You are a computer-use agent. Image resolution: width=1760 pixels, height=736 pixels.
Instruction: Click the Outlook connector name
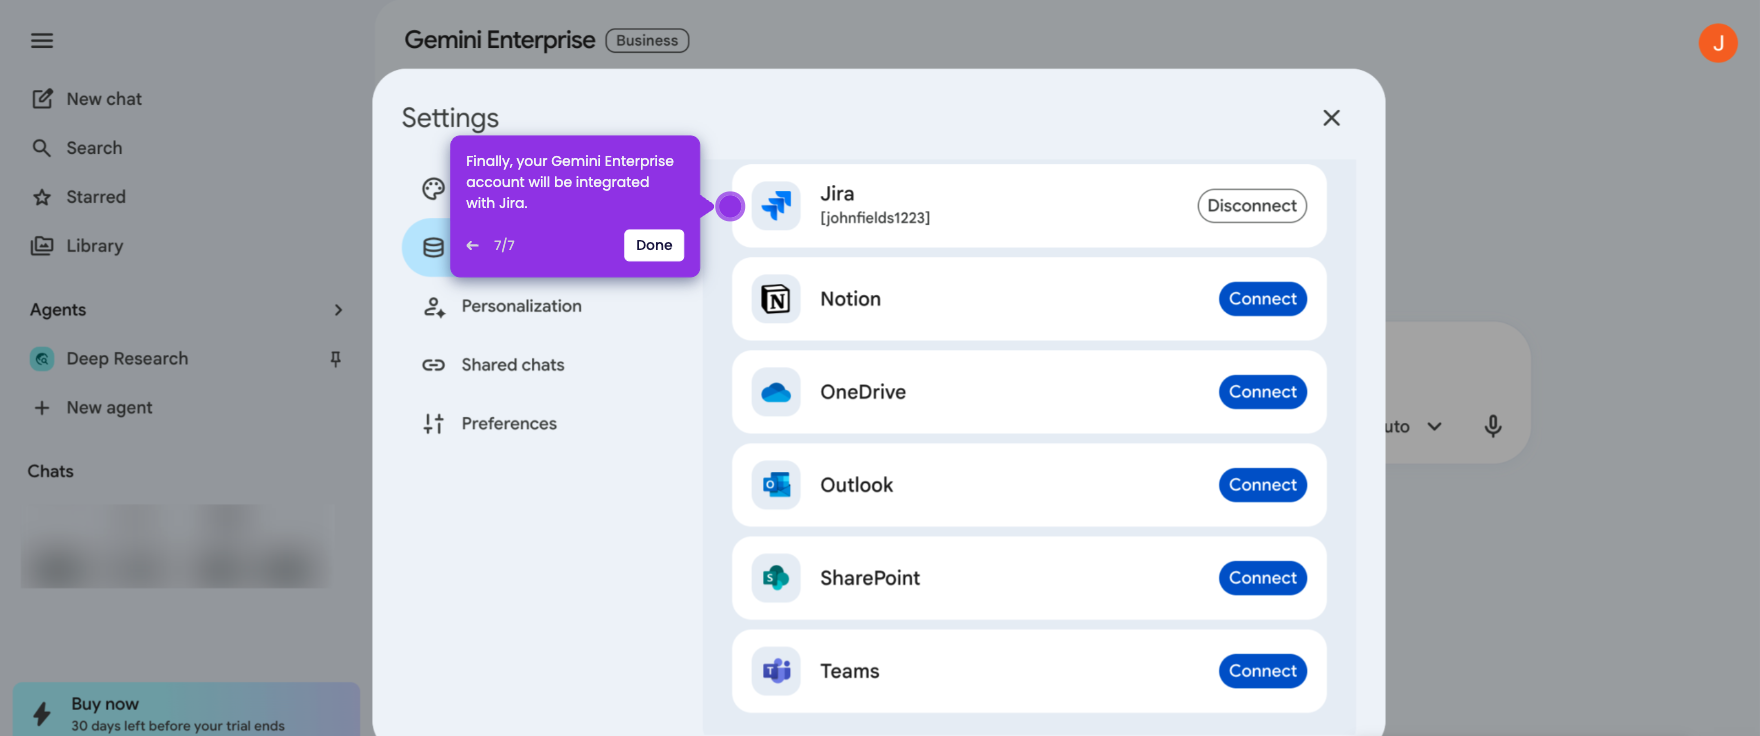(857, 485)
